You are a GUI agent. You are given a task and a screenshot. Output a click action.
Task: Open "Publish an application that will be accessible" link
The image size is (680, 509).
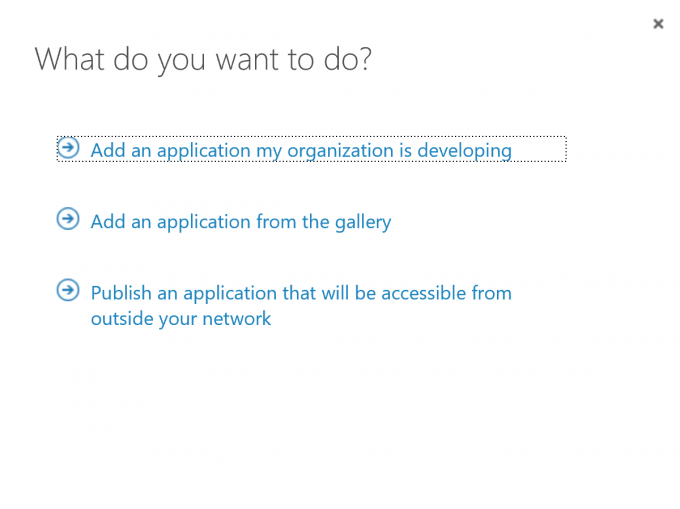point(300,293)
